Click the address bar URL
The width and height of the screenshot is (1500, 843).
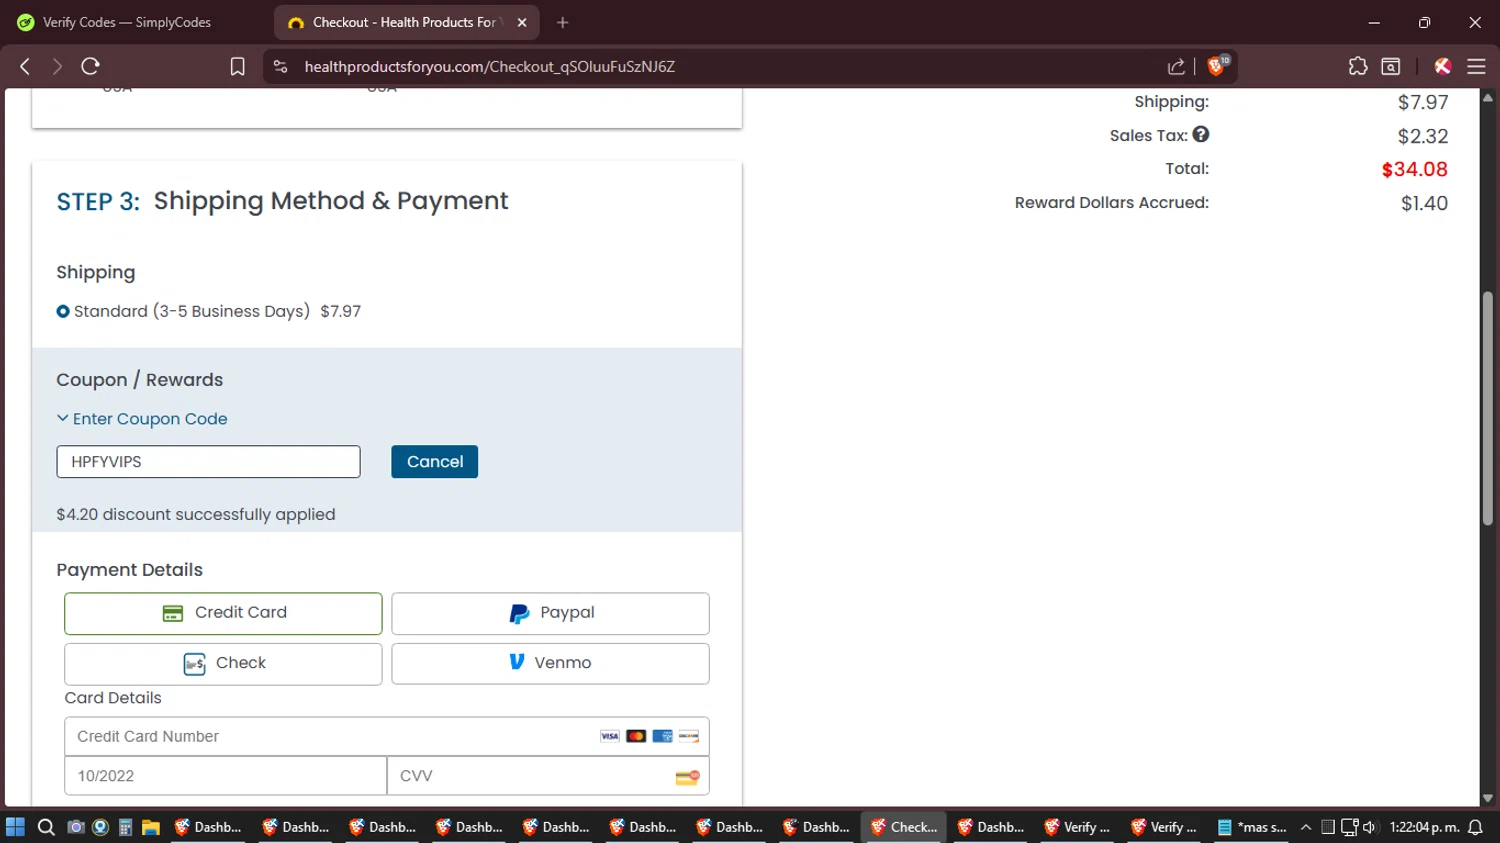490,66
